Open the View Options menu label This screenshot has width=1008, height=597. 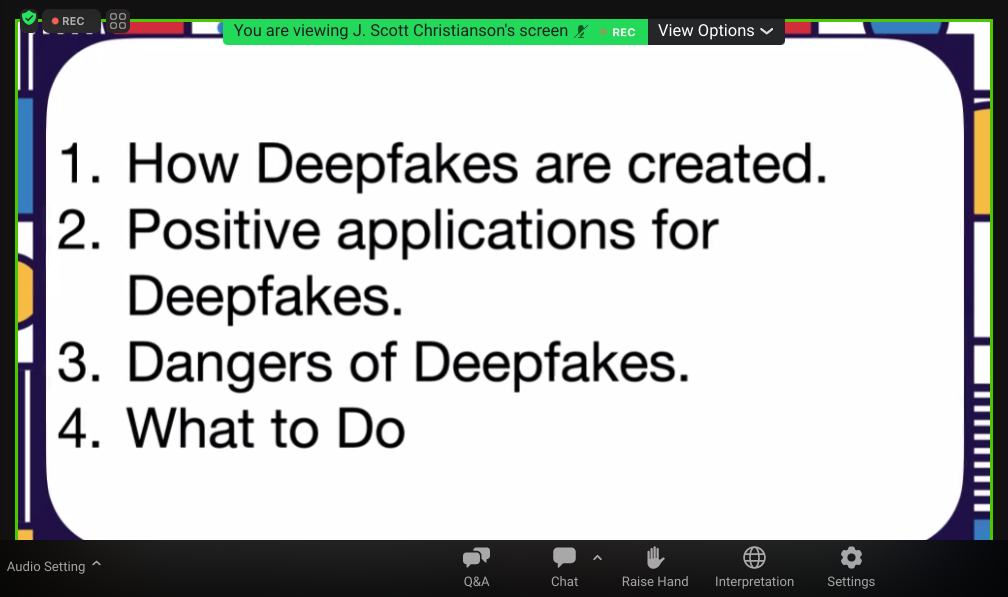[705, 31]
